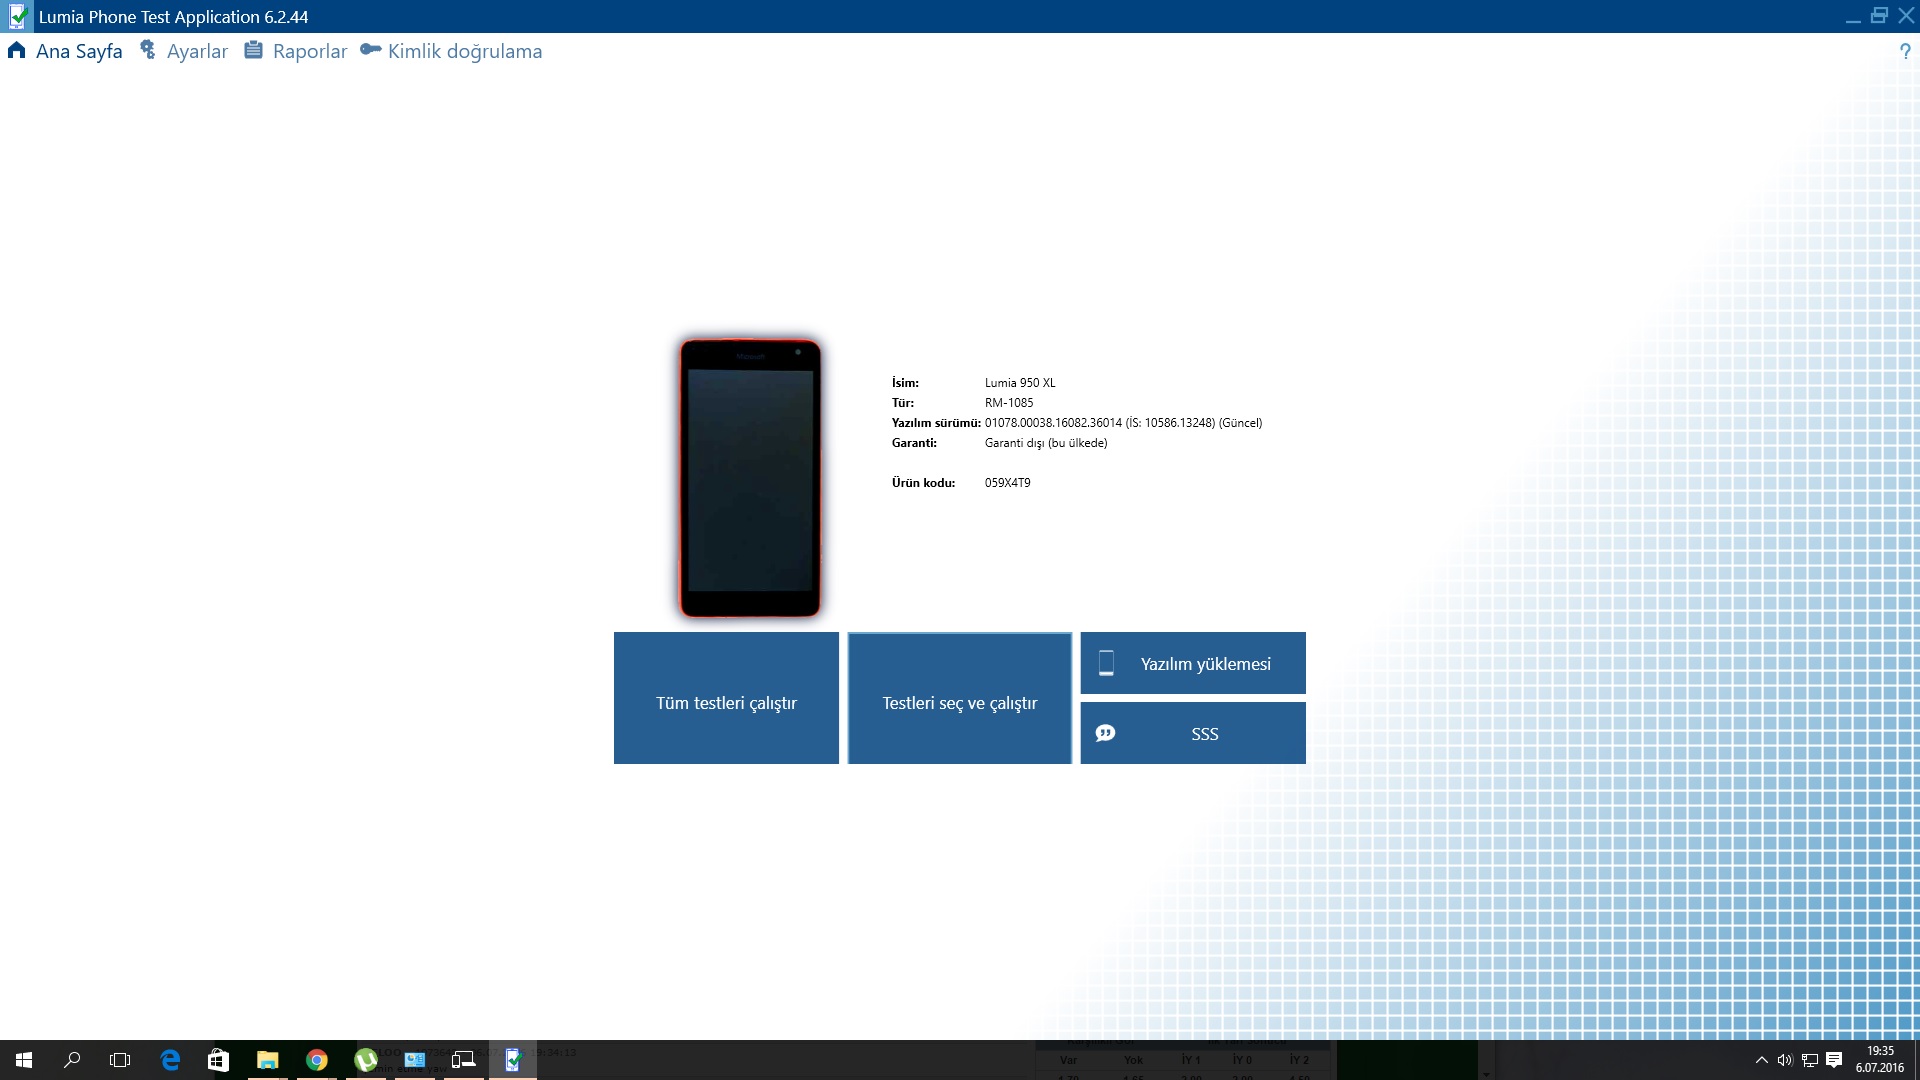Click the home icon beside Ana Sayfa
Viewport: 1920px width, 1080px height.
tap(16, 50)
